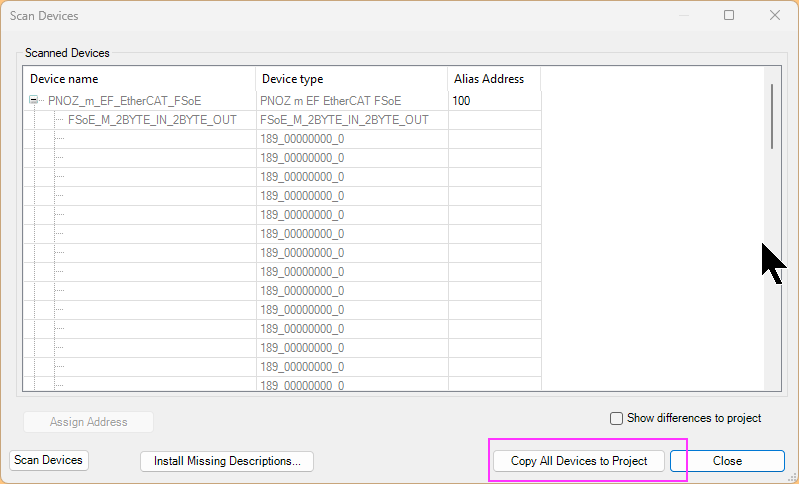Click Scan Devices button

click(x=49, y=460)
